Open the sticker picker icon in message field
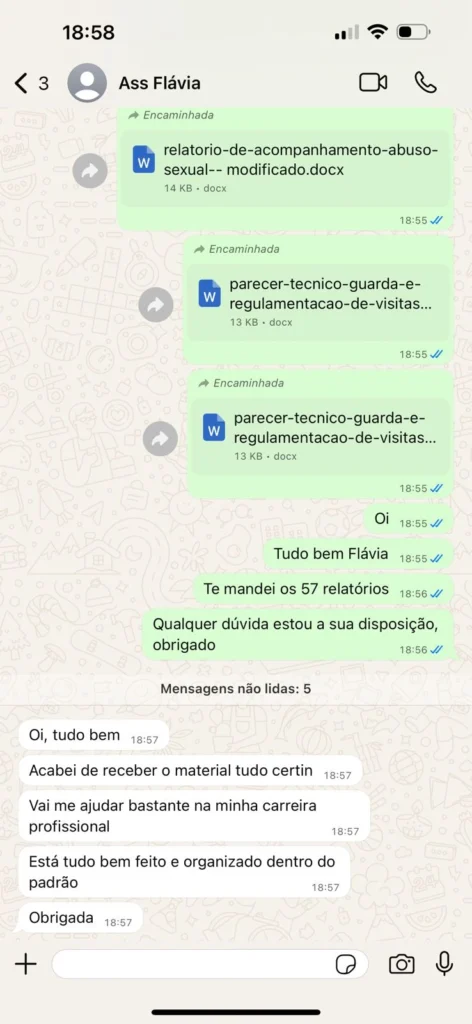Image resolution: width=472 pixels, height=1024 pixels. (x=345, y=964)
